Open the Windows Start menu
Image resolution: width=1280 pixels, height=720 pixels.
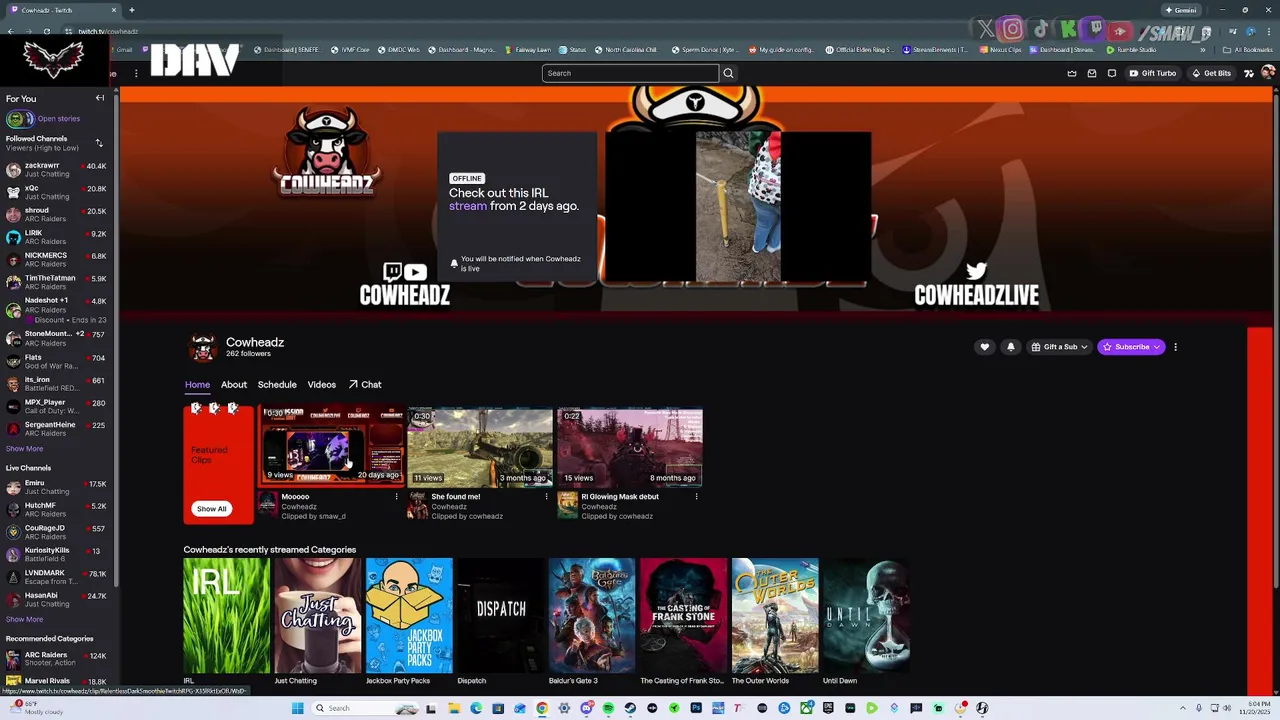(298, 708)
